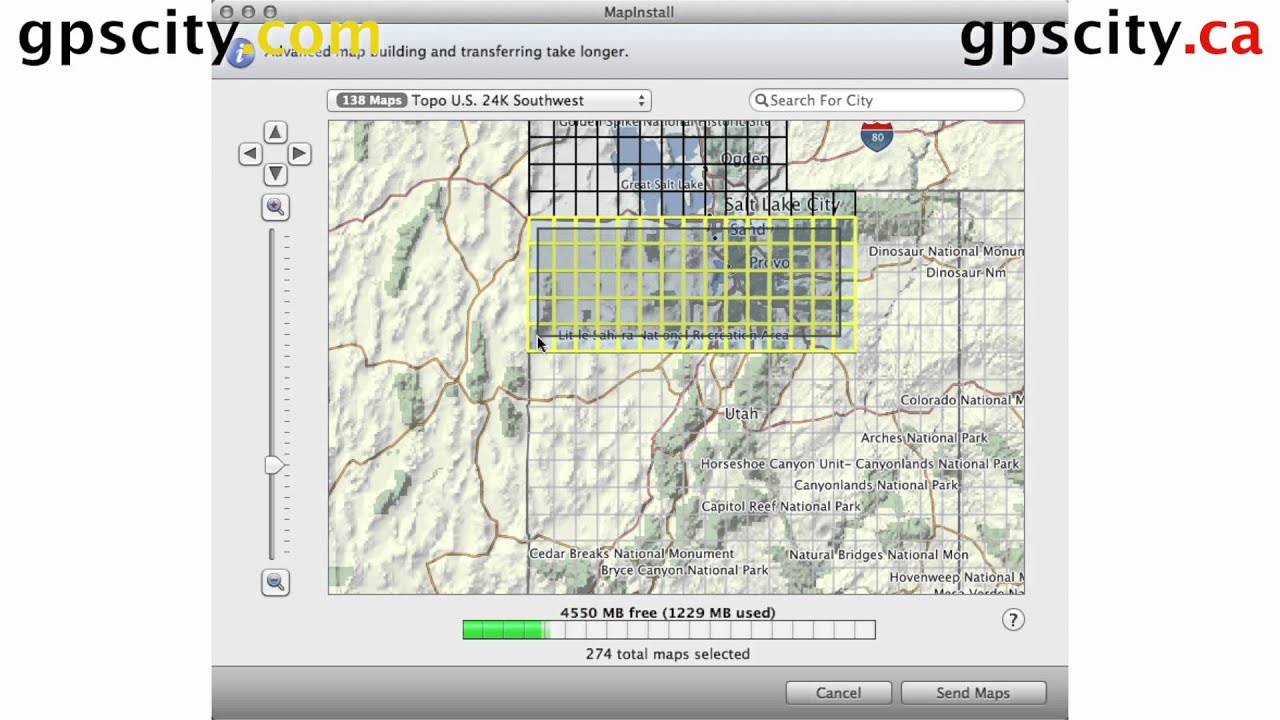
Task: Pan the map right with the right arrow
Action: 299,154
